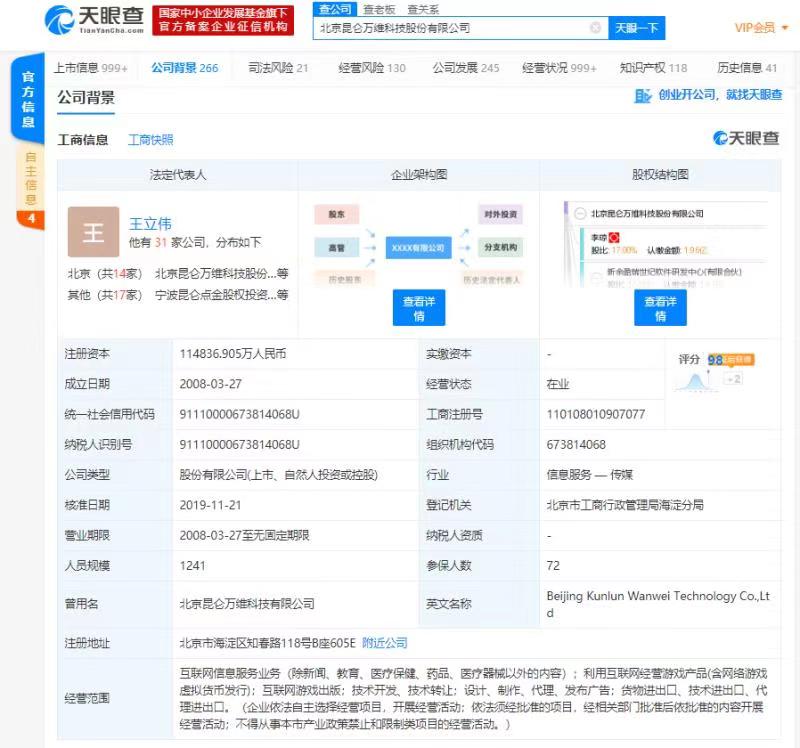Open the 工商快照 link
The image size is (800, 748).
point(151,140)
